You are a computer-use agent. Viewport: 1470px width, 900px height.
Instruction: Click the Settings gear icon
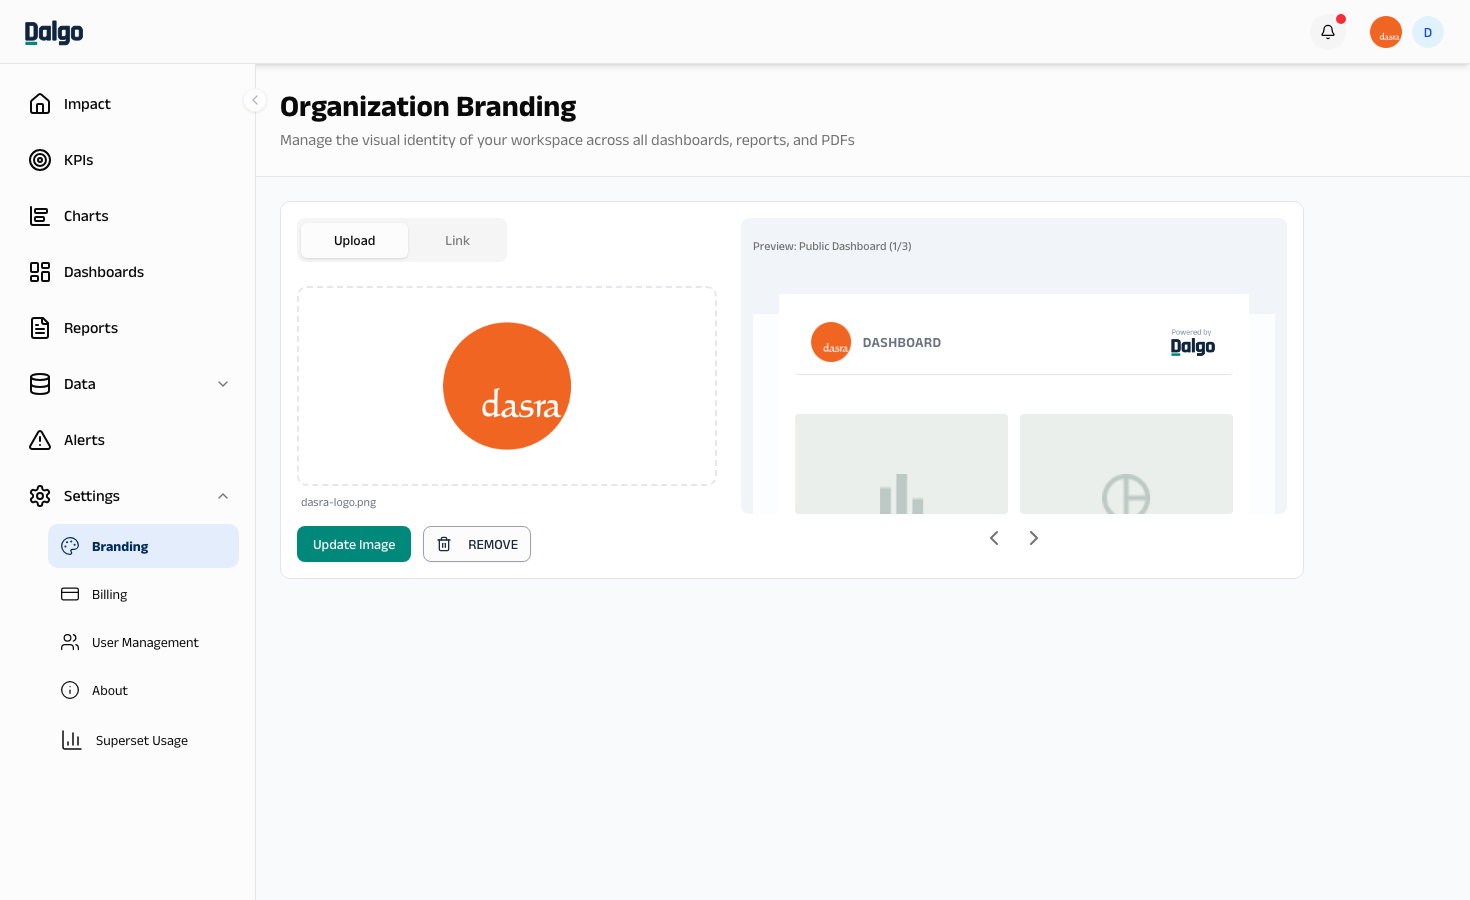(x=40, y=496)
